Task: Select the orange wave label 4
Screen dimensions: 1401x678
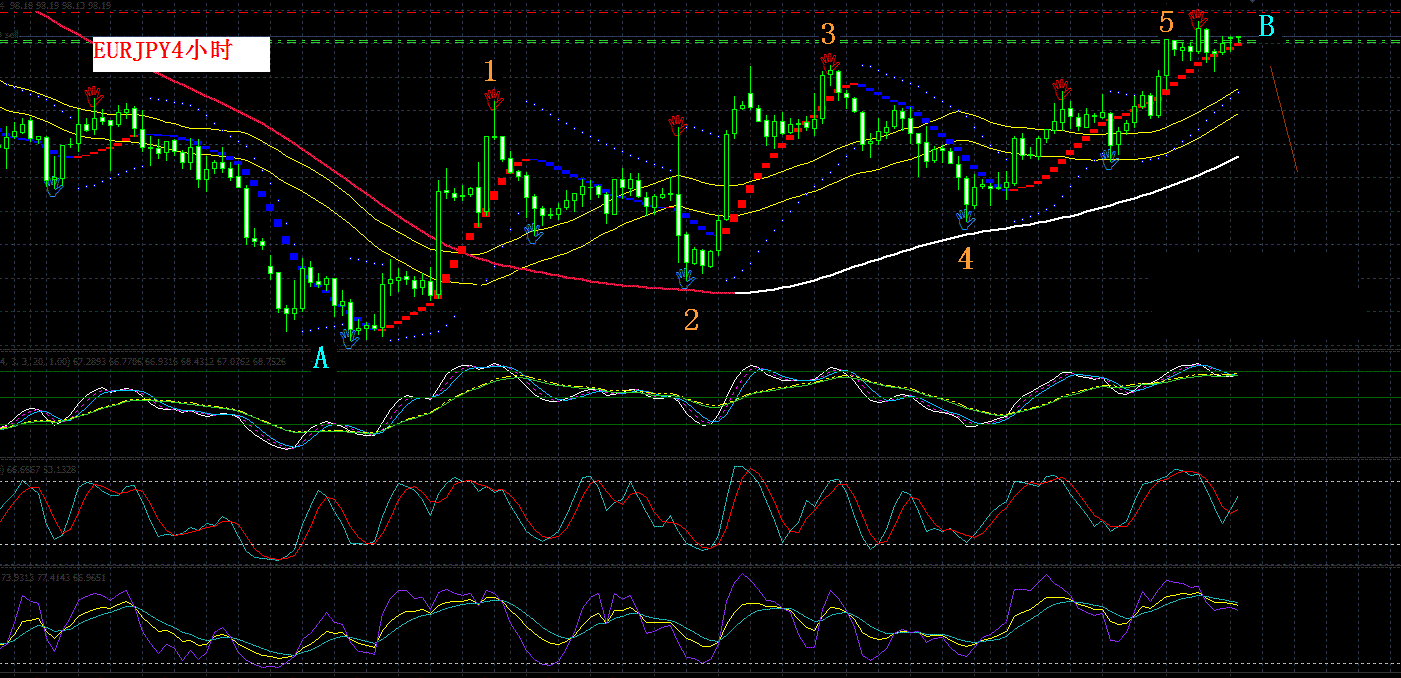Action: 965,259
